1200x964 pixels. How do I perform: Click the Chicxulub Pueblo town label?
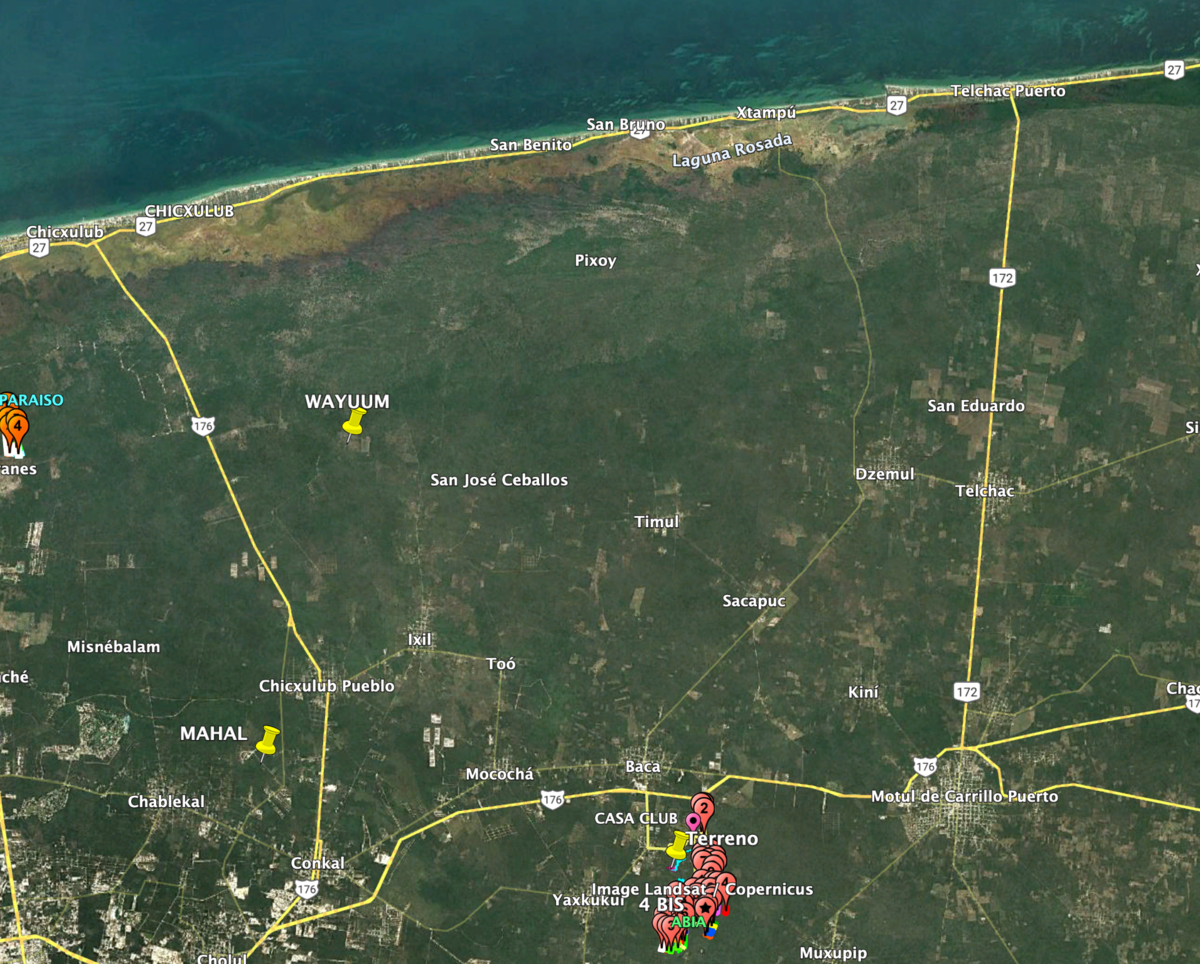tap(326, 686)
